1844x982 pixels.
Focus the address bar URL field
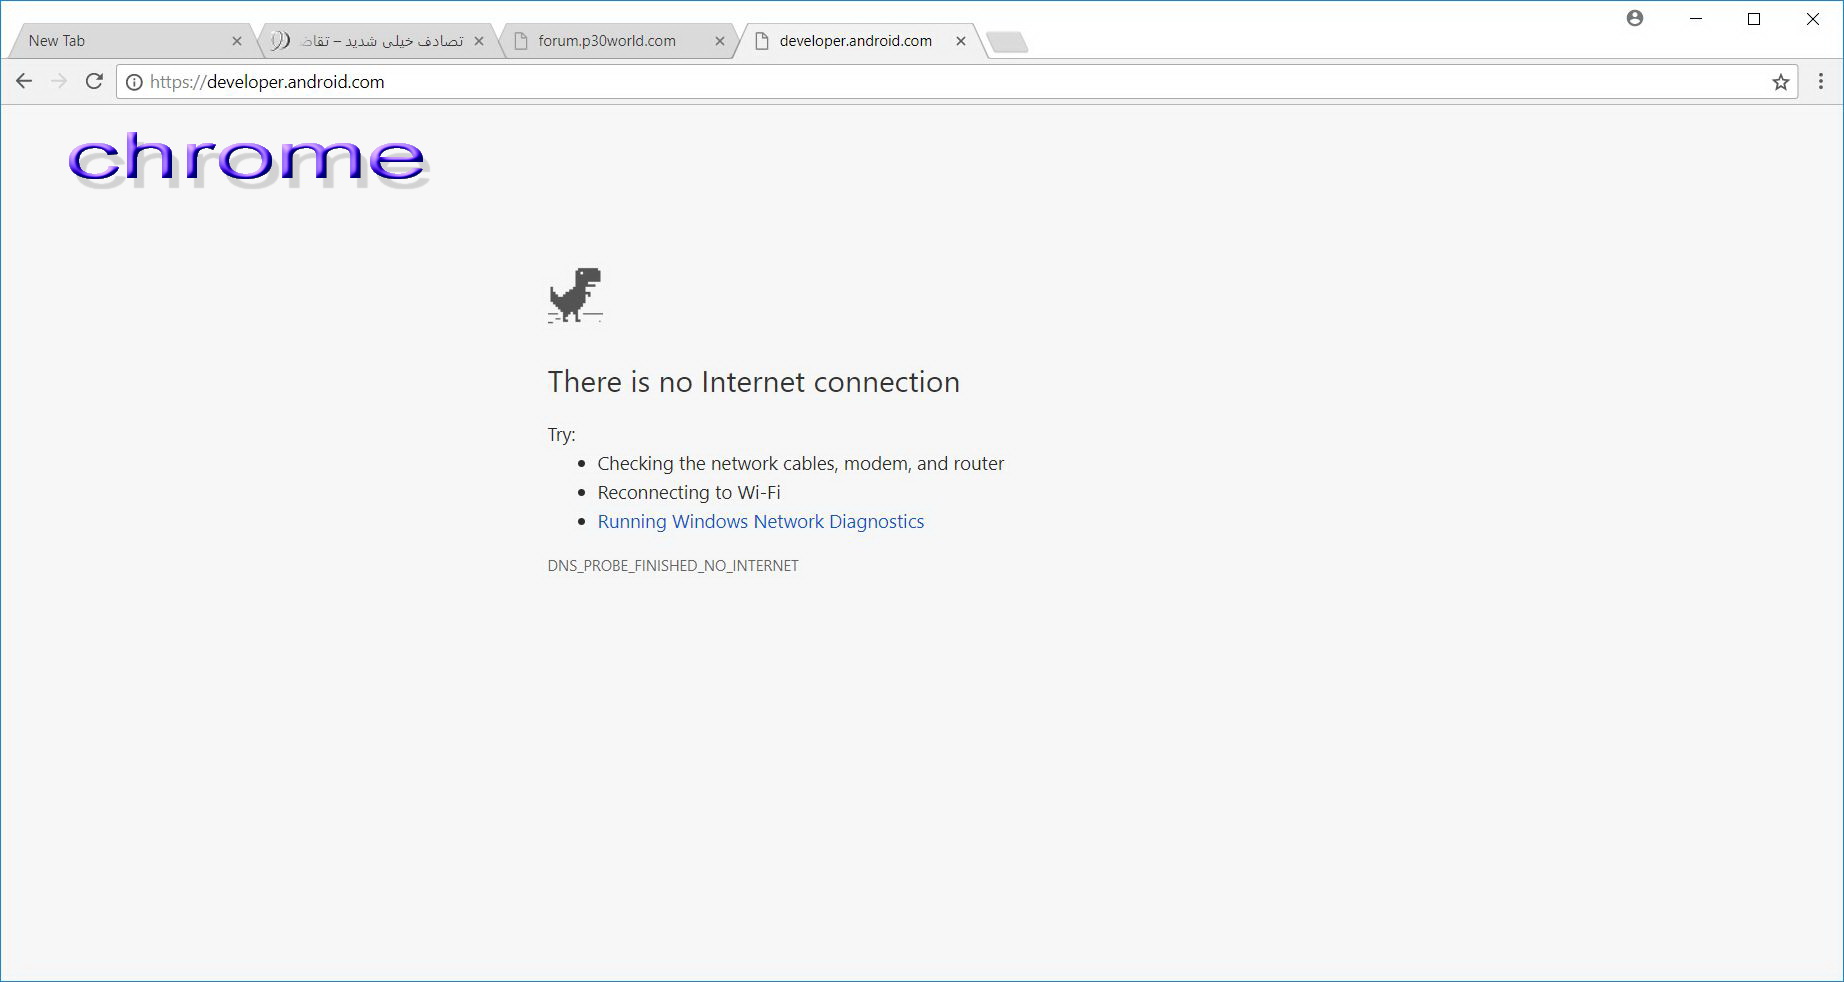click(955, 82)
